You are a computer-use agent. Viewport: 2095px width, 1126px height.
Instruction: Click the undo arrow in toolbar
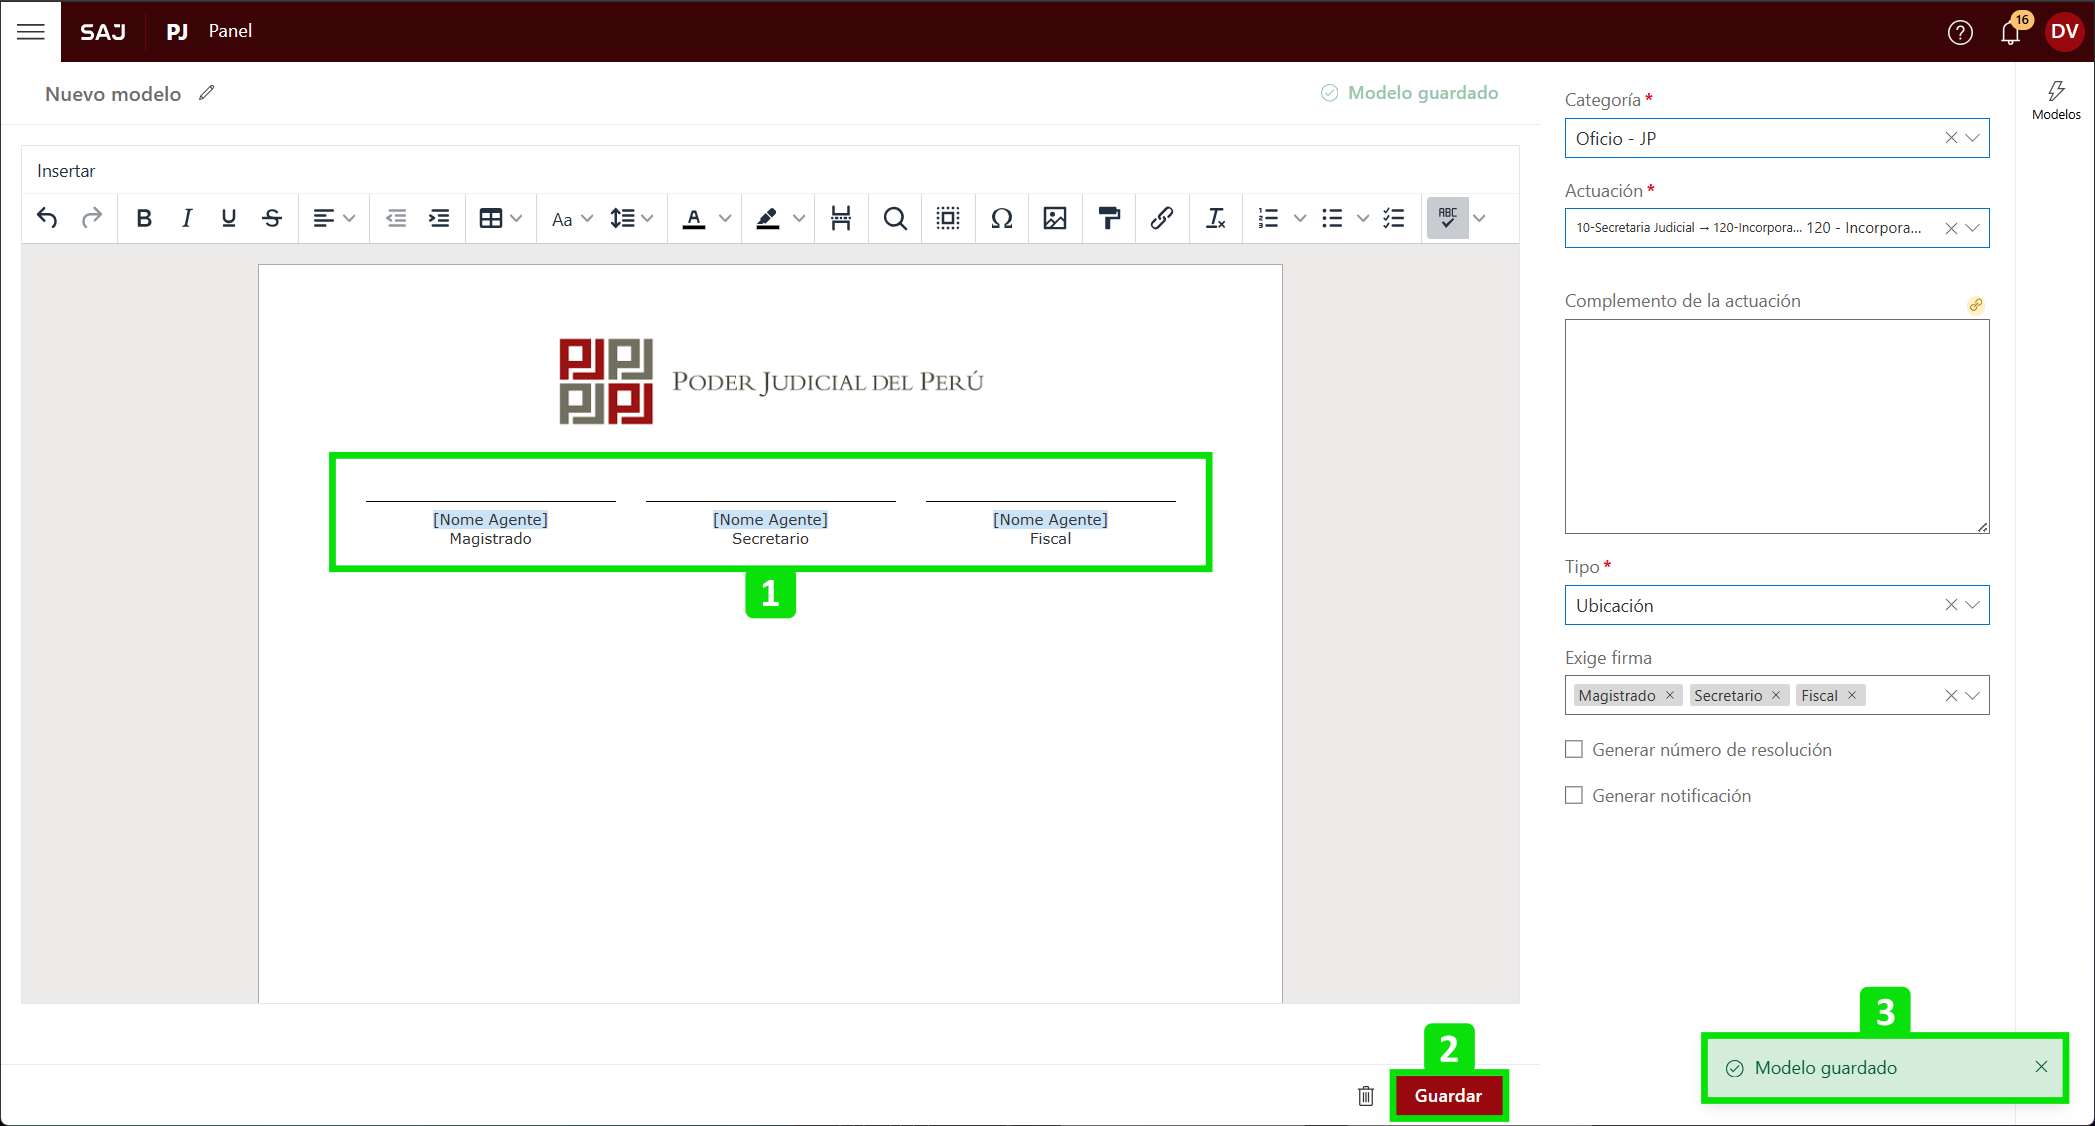tap(47, 218)
